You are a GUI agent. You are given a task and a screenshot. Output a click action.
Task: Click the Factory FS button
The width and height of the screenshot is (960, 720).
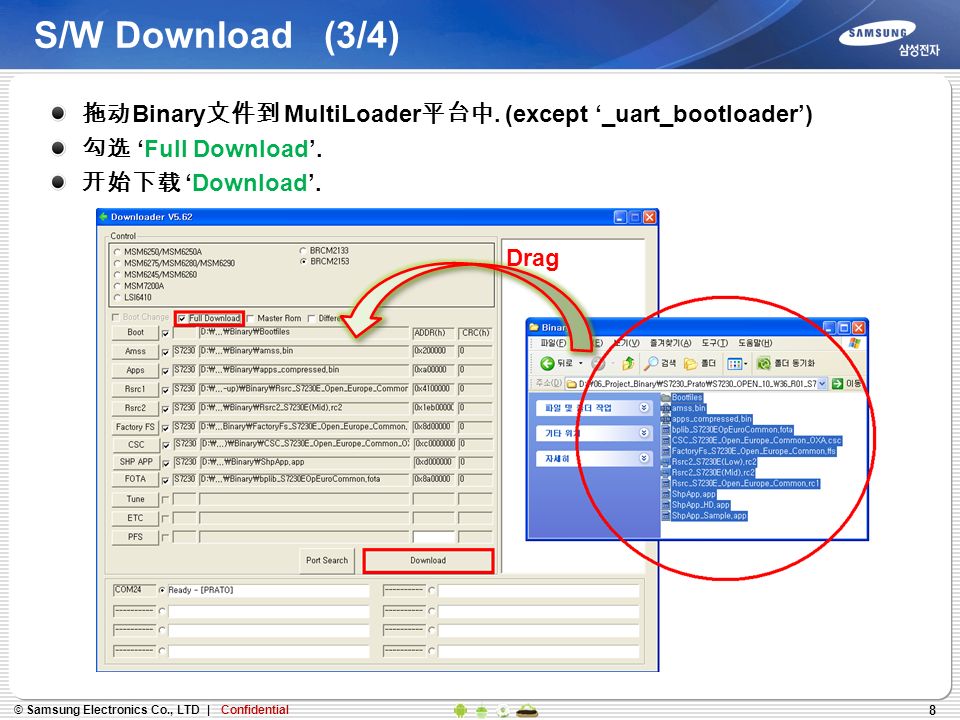tap(135, 427)
